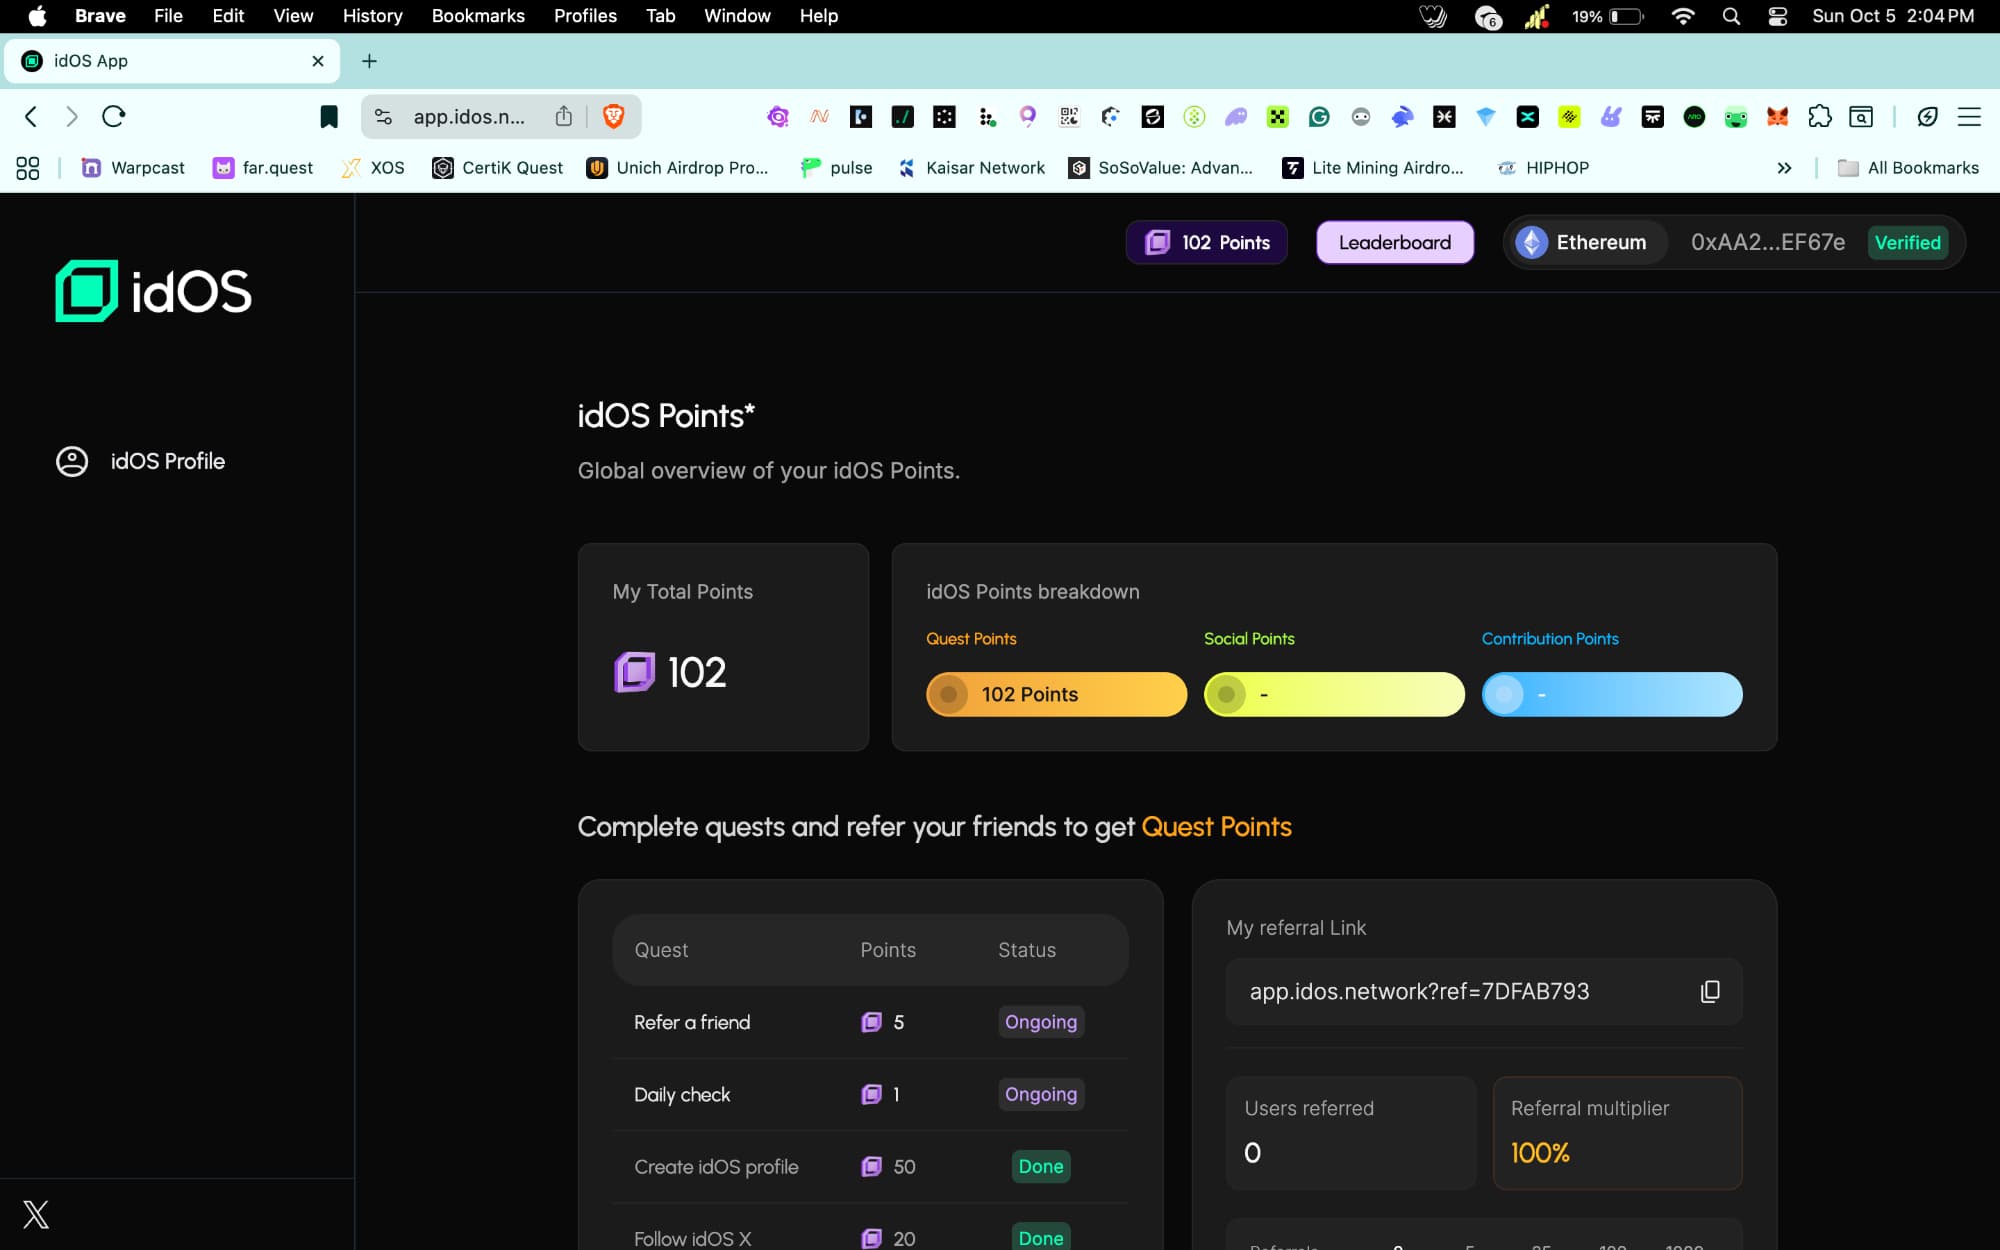Image resolution: width=2000 pixels, height=1250 pixels.
Task: Open the X social icon in sidebar
Action: (36, 1214)
